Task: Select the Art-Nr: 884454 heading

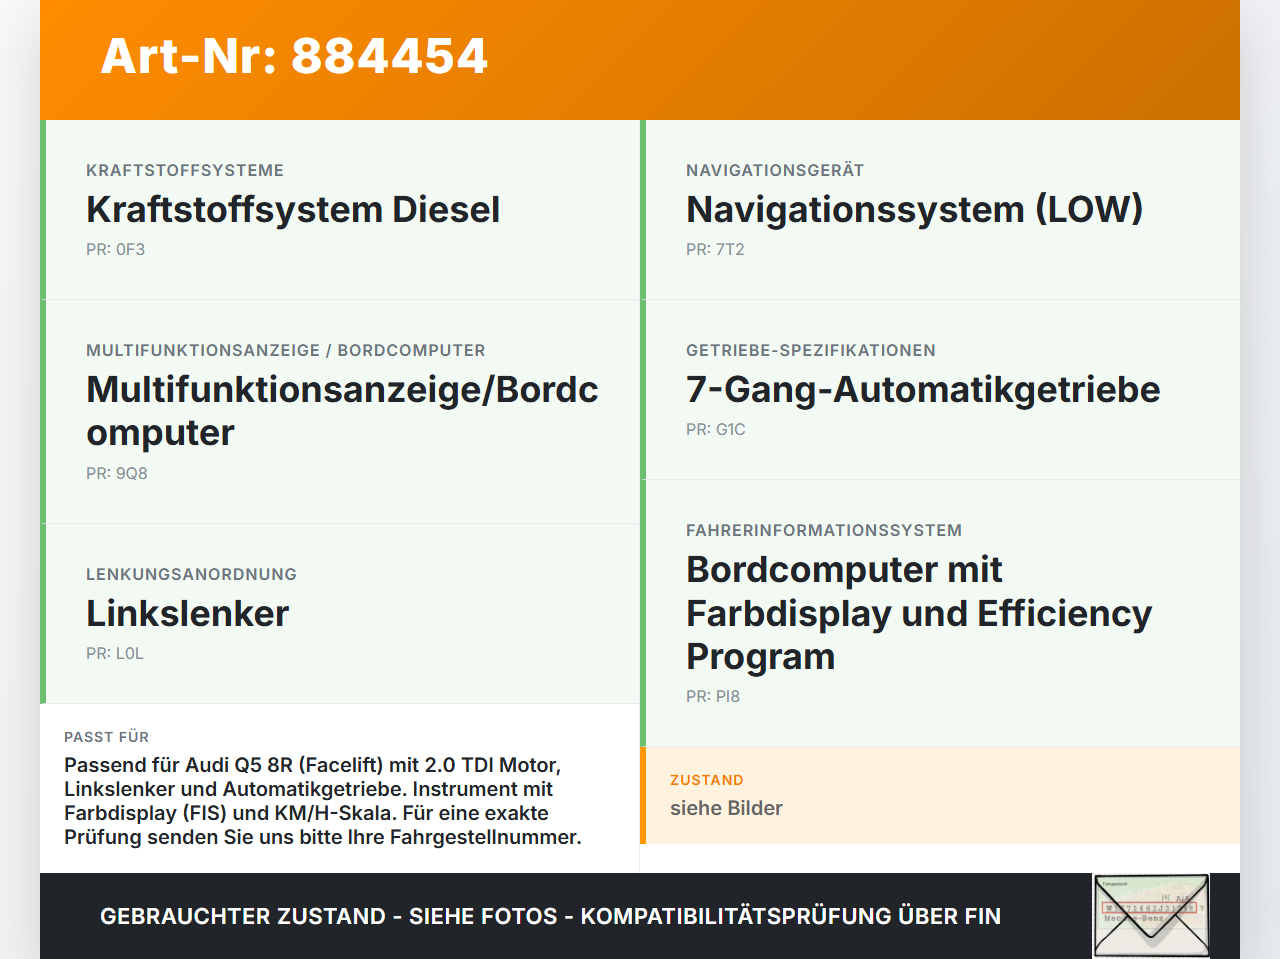Action: tap(294, 56)
